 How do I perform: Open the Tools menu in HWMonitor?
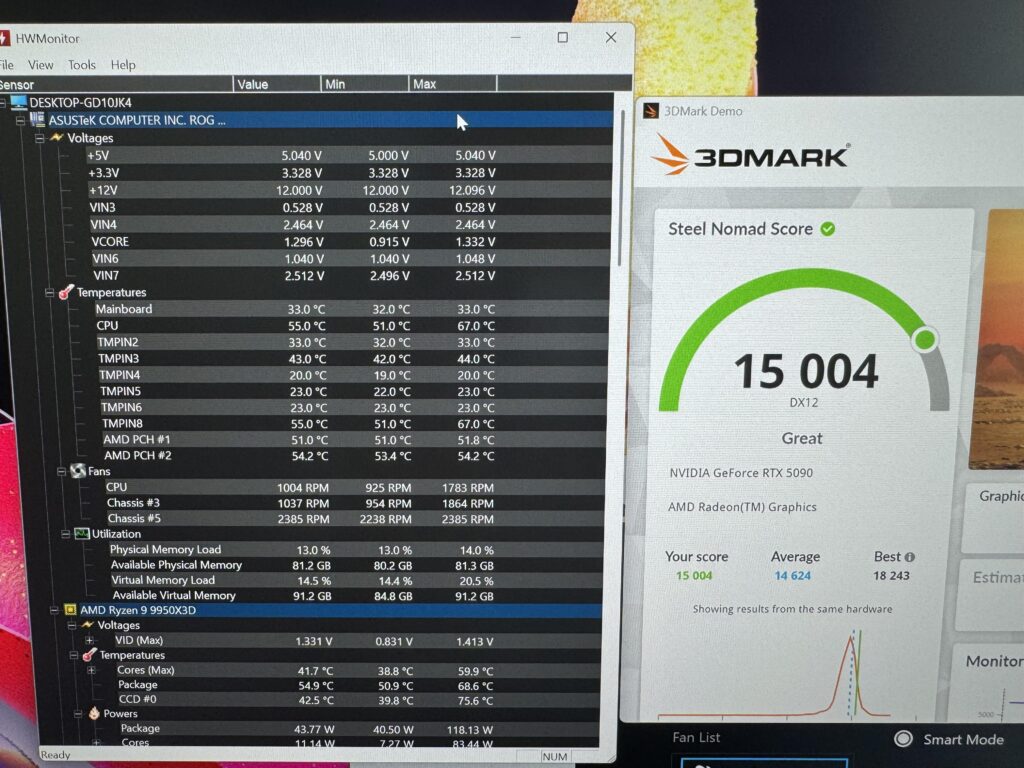point(82,65)
